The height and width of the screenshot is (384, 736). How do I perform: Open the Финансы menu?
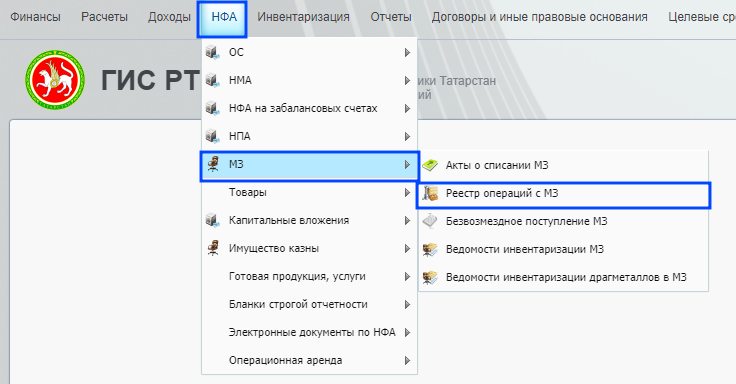[x=35, y=17]
